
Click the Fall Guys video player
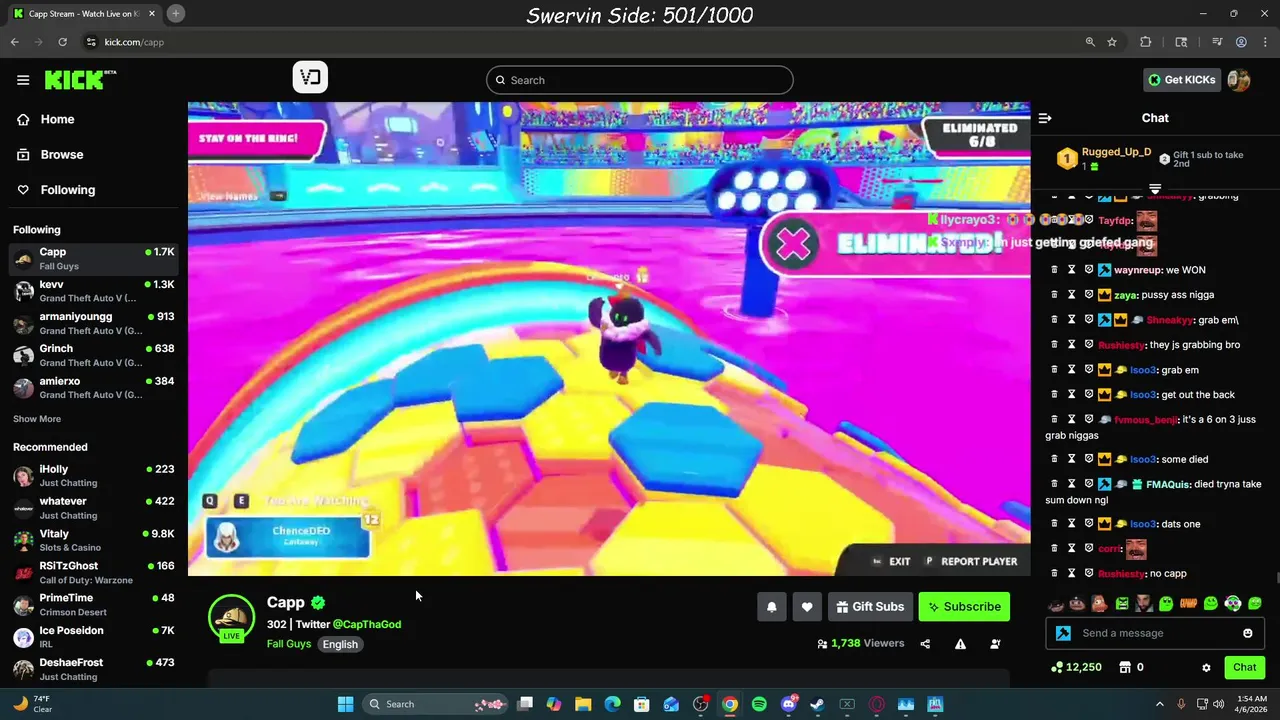(609, 338)
